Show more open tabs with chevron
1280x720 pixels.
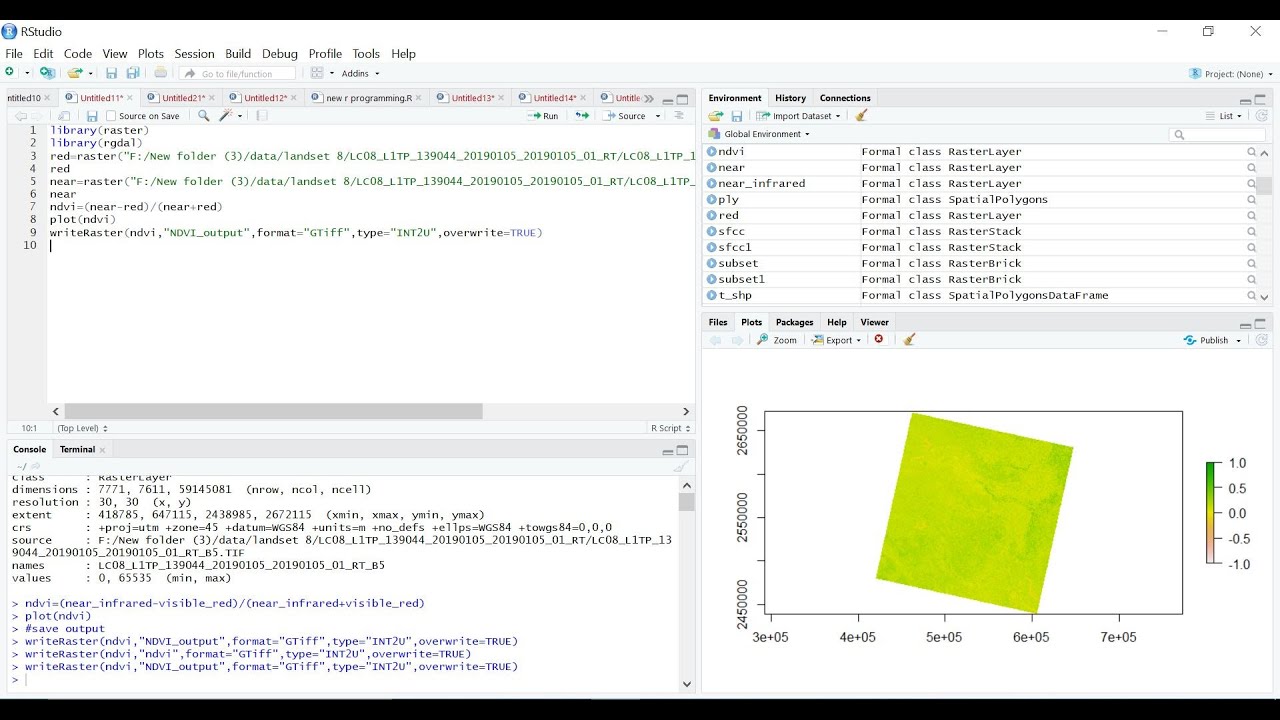648,98
